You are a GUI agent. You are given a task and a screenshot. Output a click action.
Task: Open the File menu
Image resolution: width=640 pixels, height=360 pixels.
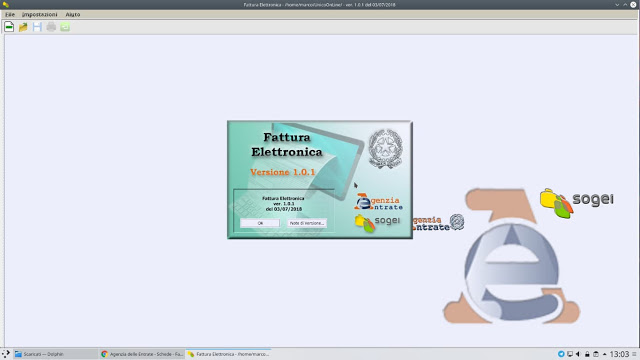click(10, 14)
